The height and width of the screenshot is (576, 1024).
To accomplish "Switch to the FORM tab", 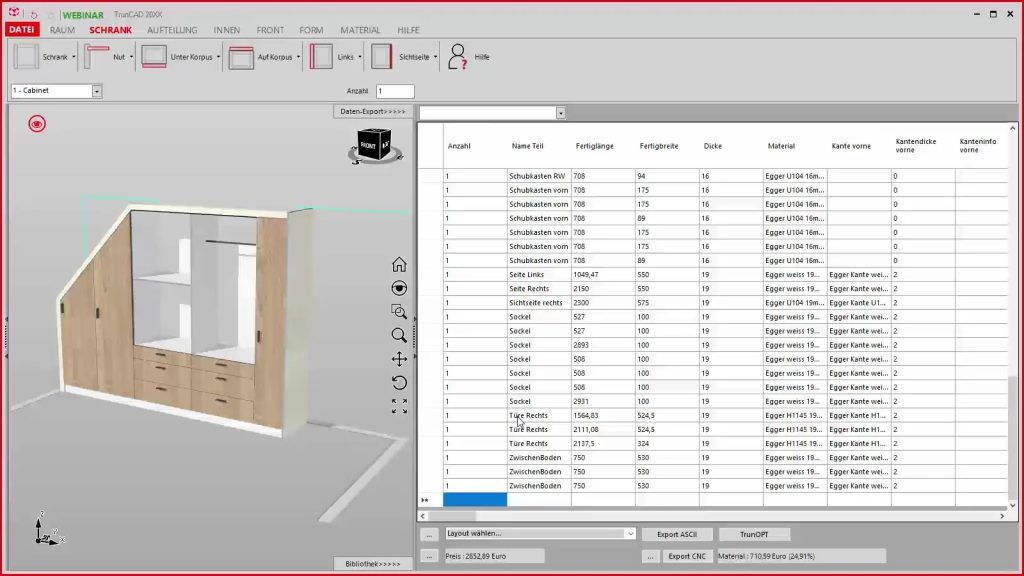I will [312, 30].
